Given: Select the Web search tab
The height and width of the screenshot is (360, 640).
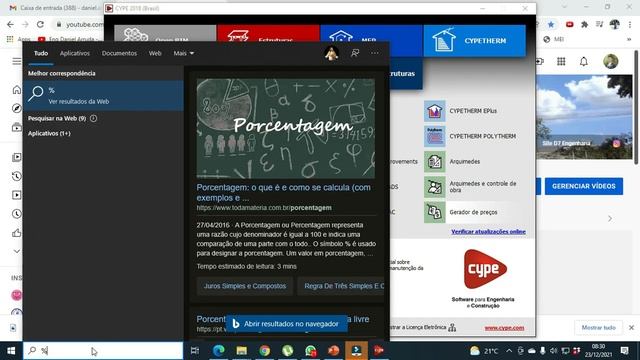Looking at the screenshot, I should pos(155,53).
